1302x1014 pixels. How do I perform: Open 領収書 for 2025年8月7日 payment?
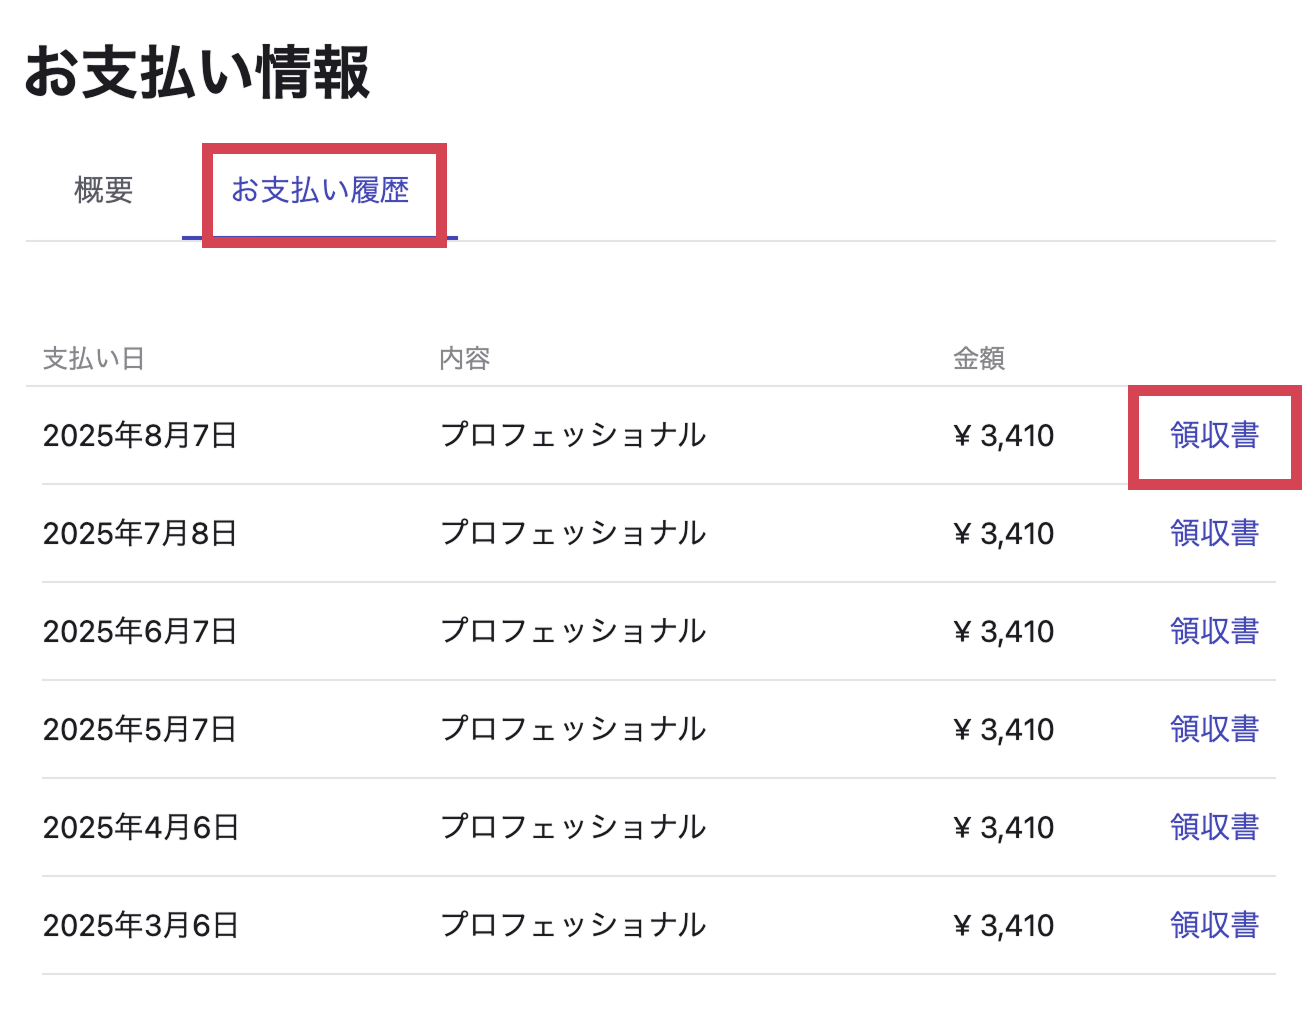coord(1214,435)
